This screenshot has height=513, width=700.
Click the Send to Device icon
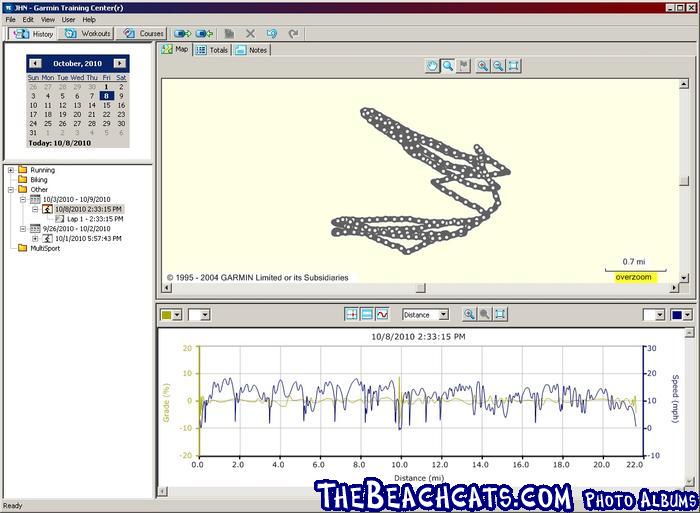click(x=182, y=33)
